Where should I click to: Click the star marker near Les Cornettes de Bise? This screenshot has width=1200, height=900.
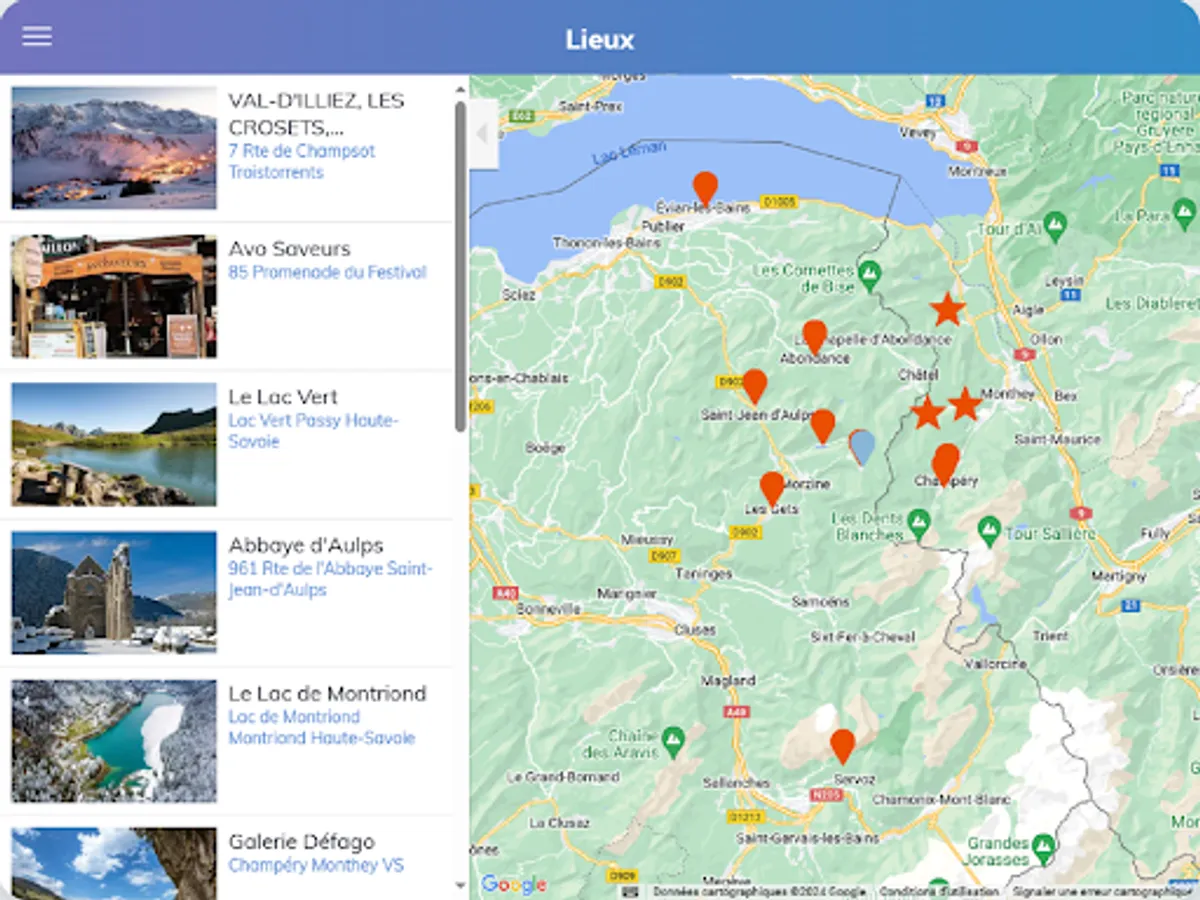[x=945, y=308]
